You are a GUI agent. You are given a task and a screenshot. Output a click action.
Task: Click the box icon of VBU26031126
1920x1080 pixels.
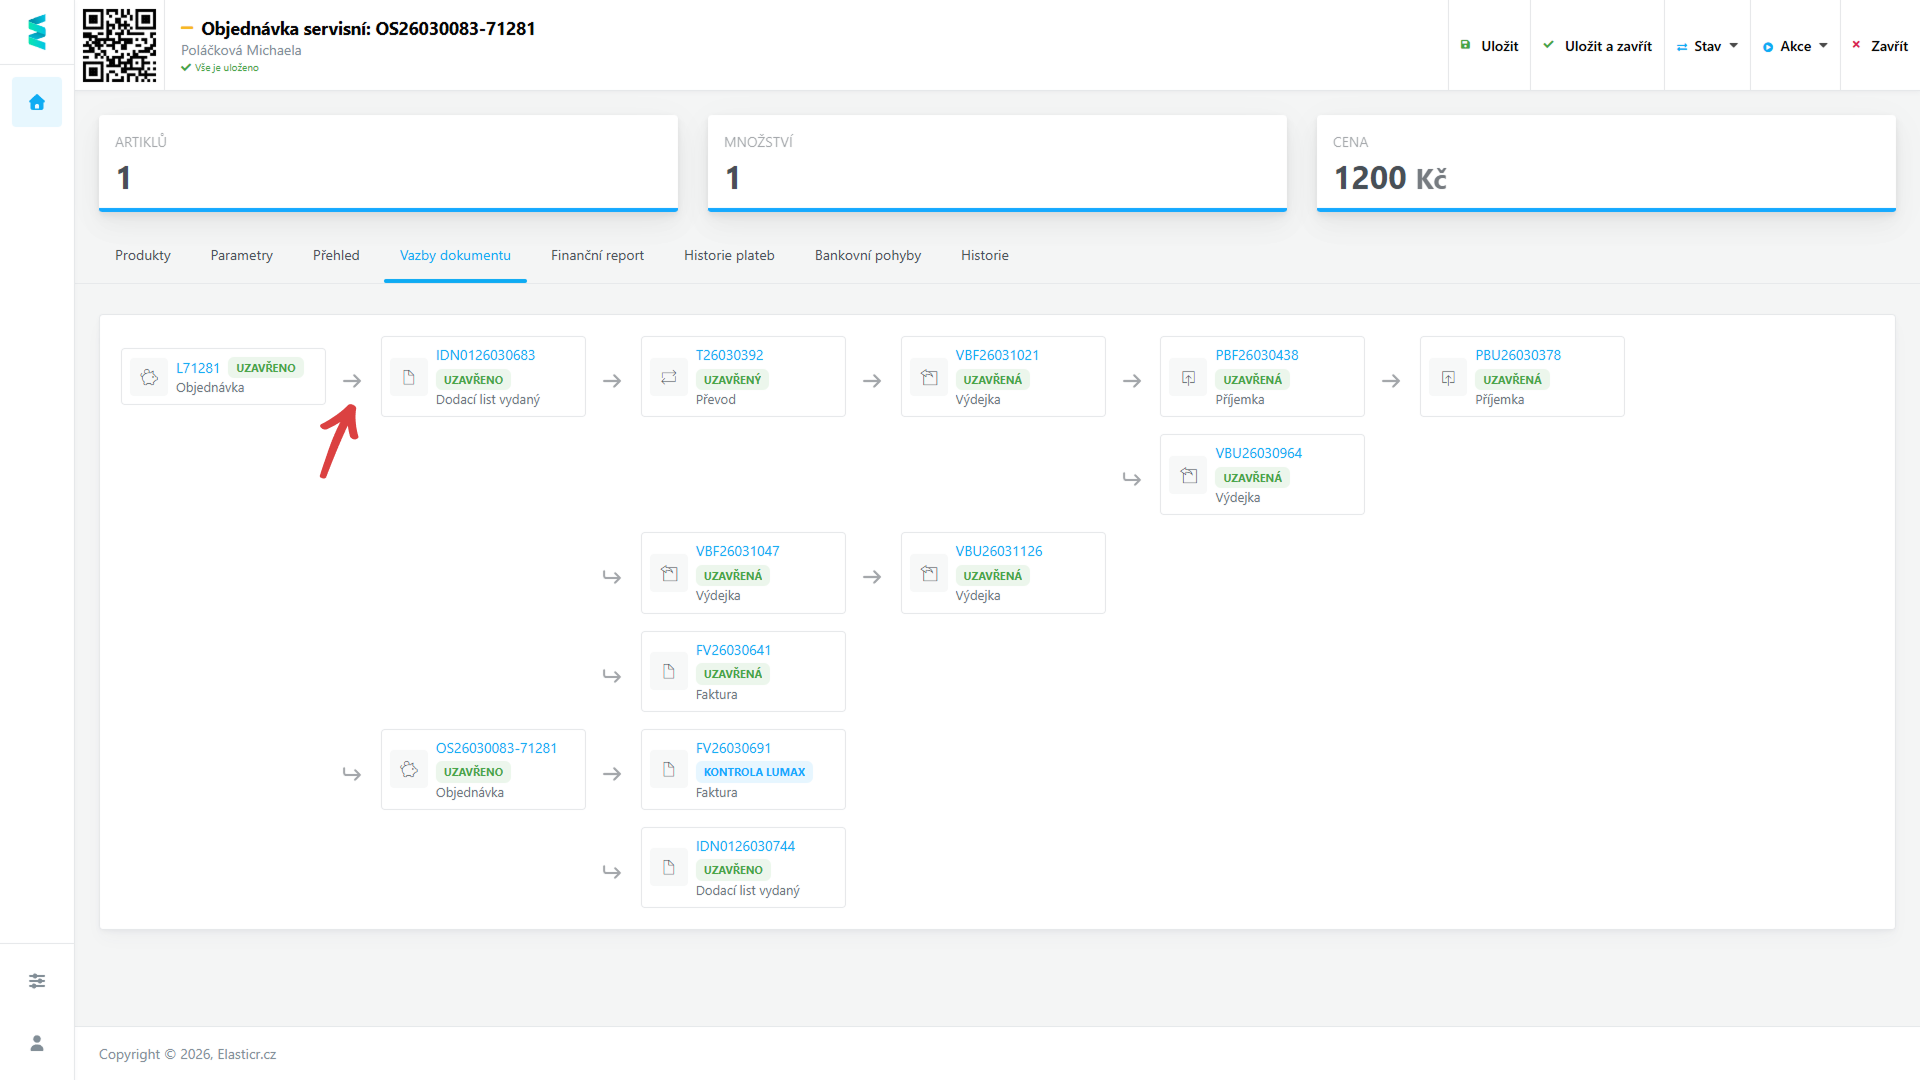click(x=929, y=573)
